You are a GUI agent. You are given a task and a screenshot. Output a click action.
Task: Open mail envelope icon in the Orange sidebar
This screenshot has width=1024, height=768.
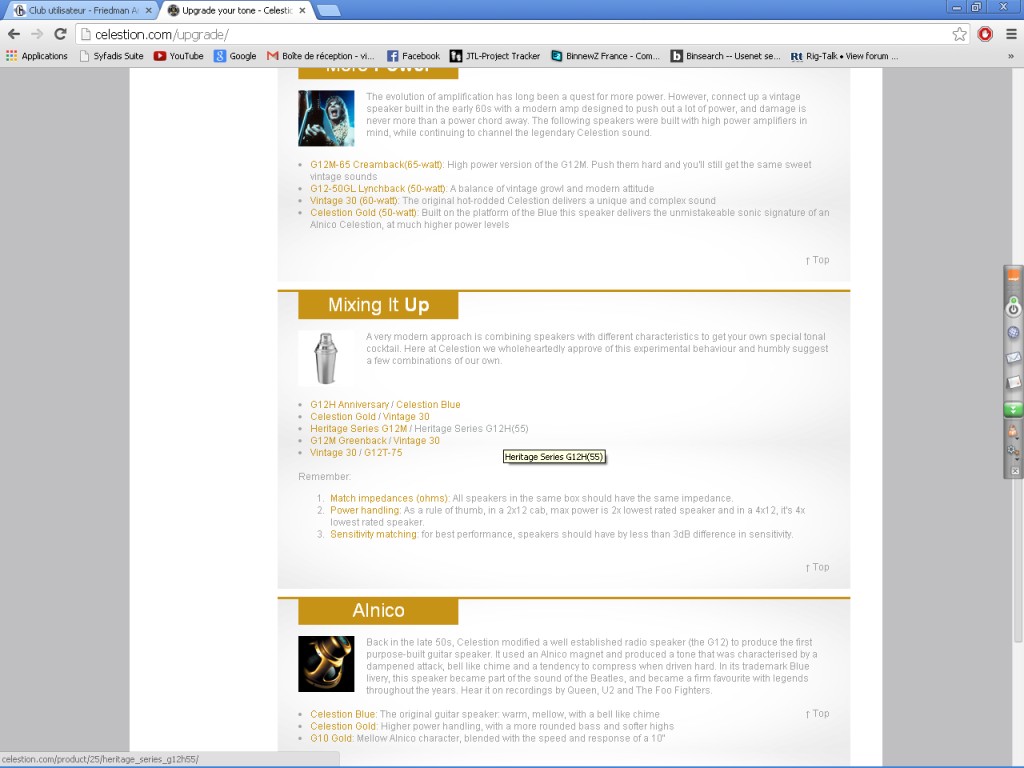point(1013,358)
